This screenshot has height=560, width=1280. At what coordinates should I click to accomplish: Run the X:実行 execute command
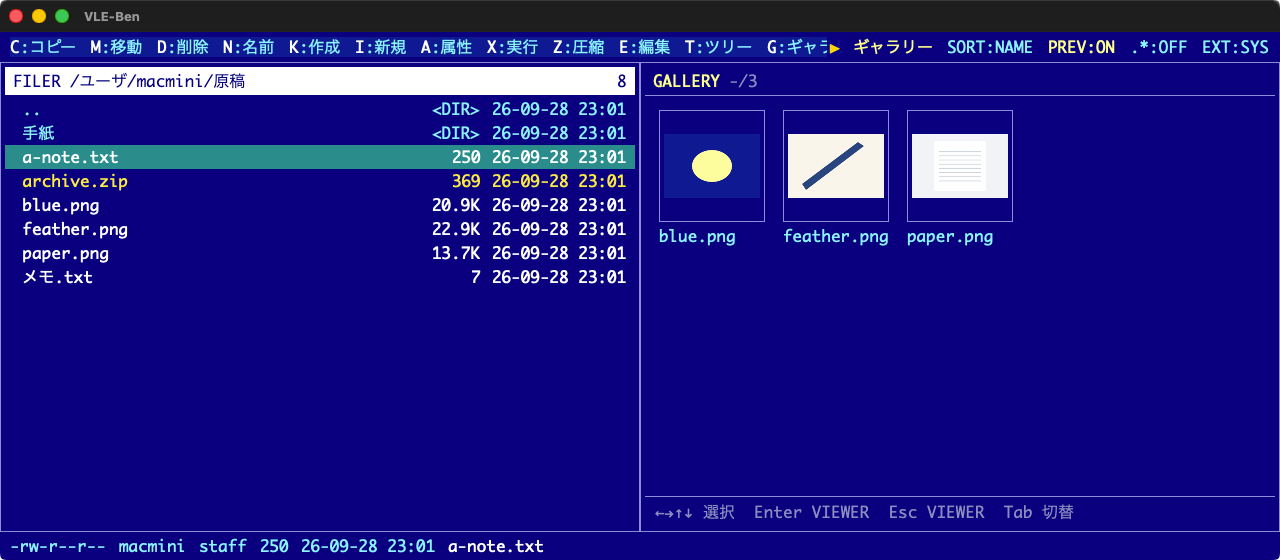coord(512,47)
